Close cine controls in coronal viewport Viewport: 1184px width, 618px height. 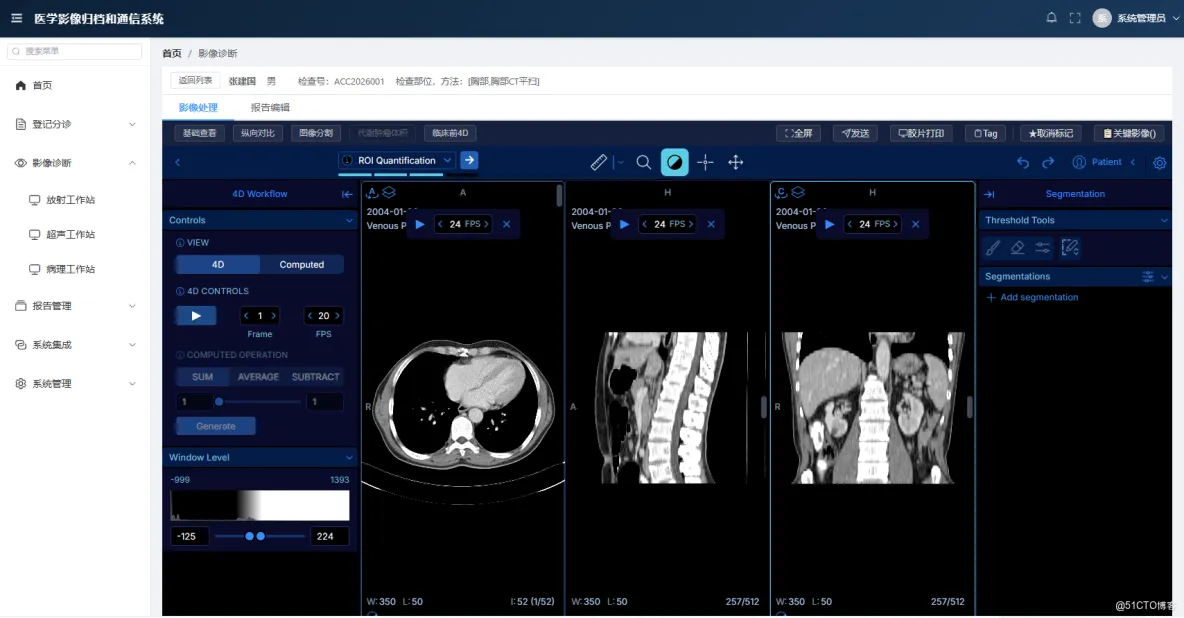pos(916,224)
